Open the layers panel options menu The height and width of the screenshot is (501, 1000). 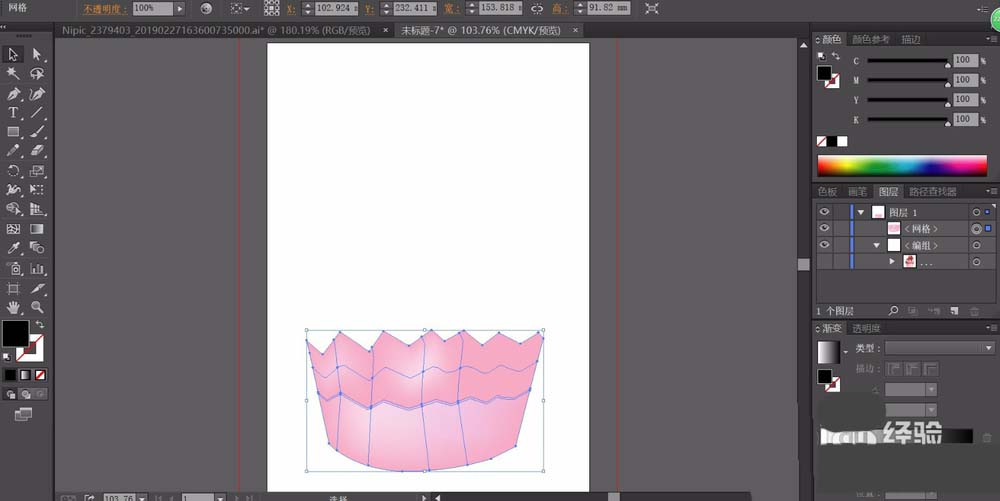coord(990,191)
